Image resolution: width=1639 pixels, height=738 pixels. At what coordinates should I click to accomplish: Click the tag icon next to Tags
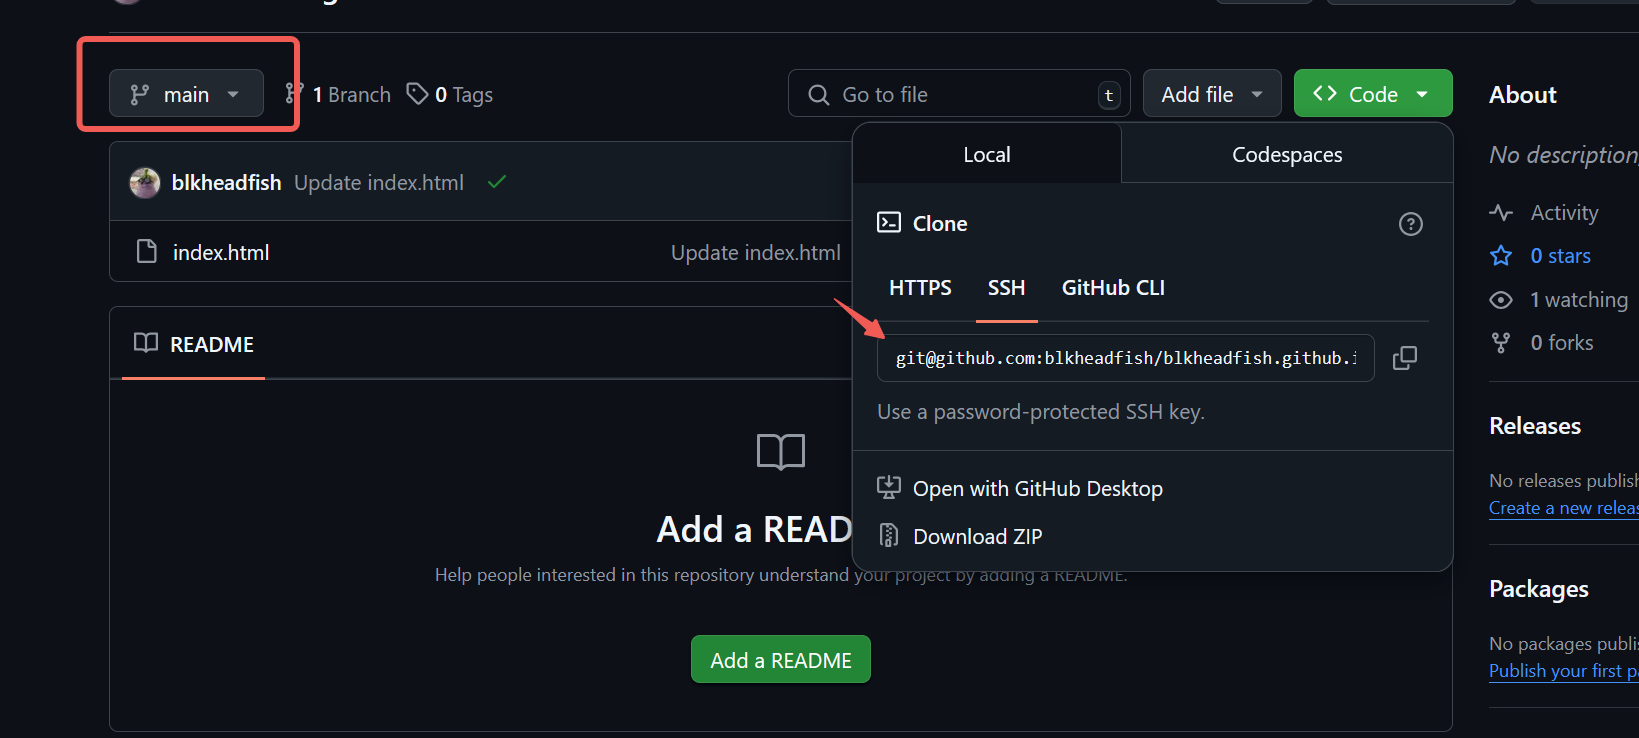coord(417,94)
